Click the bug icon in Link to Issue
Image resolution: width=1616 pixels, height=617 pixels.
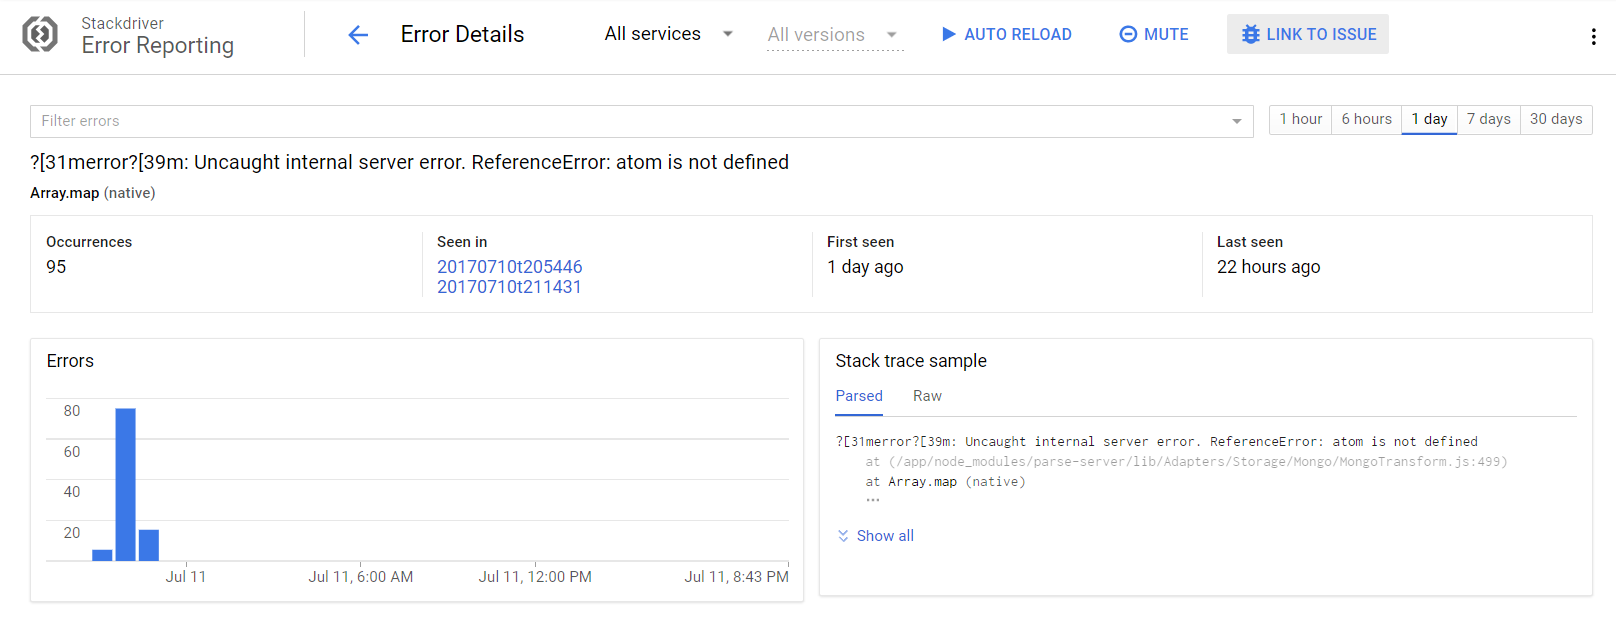[x=1250, y=34]
